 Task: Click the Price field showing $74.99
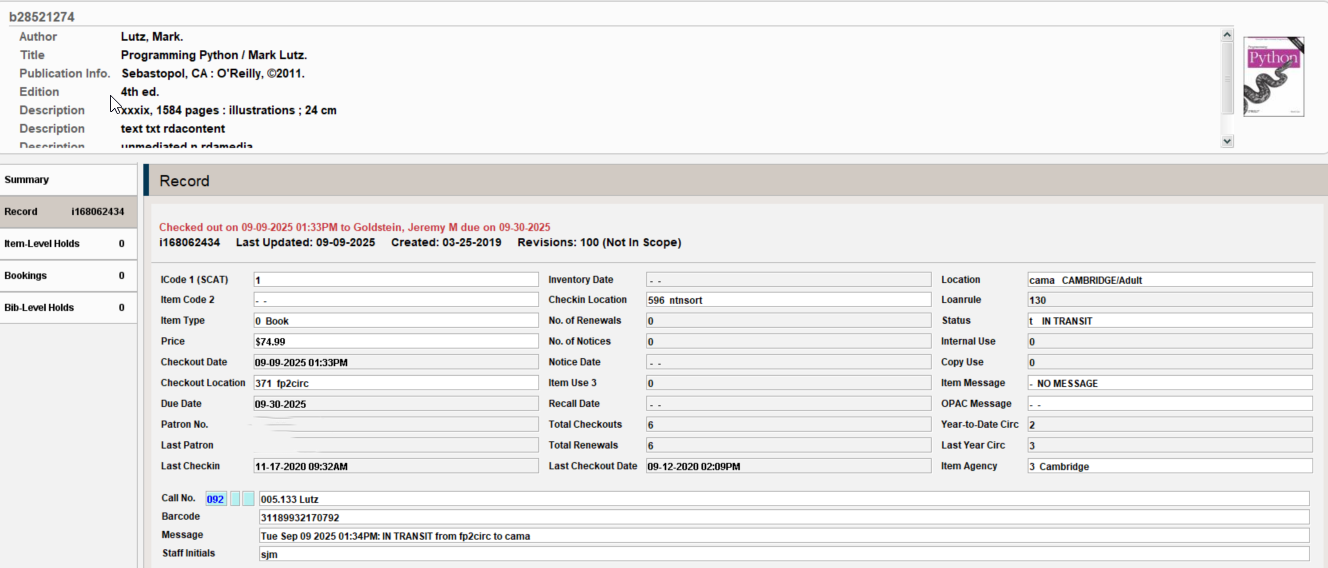(x=396, y=342)
